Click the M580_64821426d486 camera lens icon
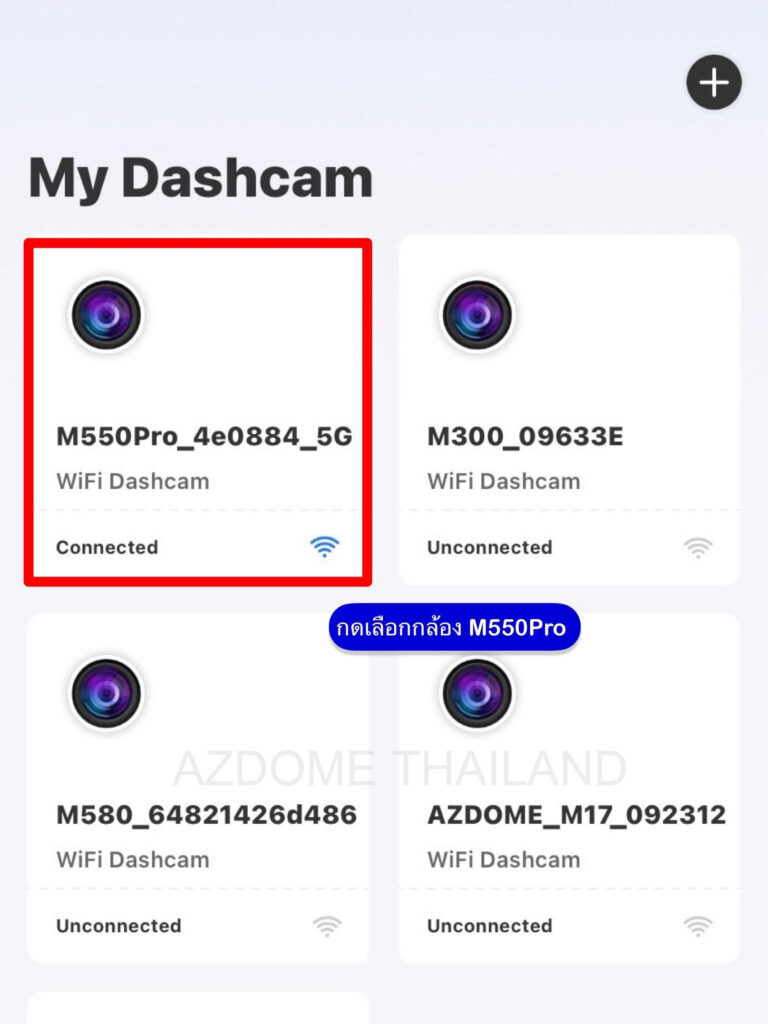768x1024 pixels. [x=106, y=693]
